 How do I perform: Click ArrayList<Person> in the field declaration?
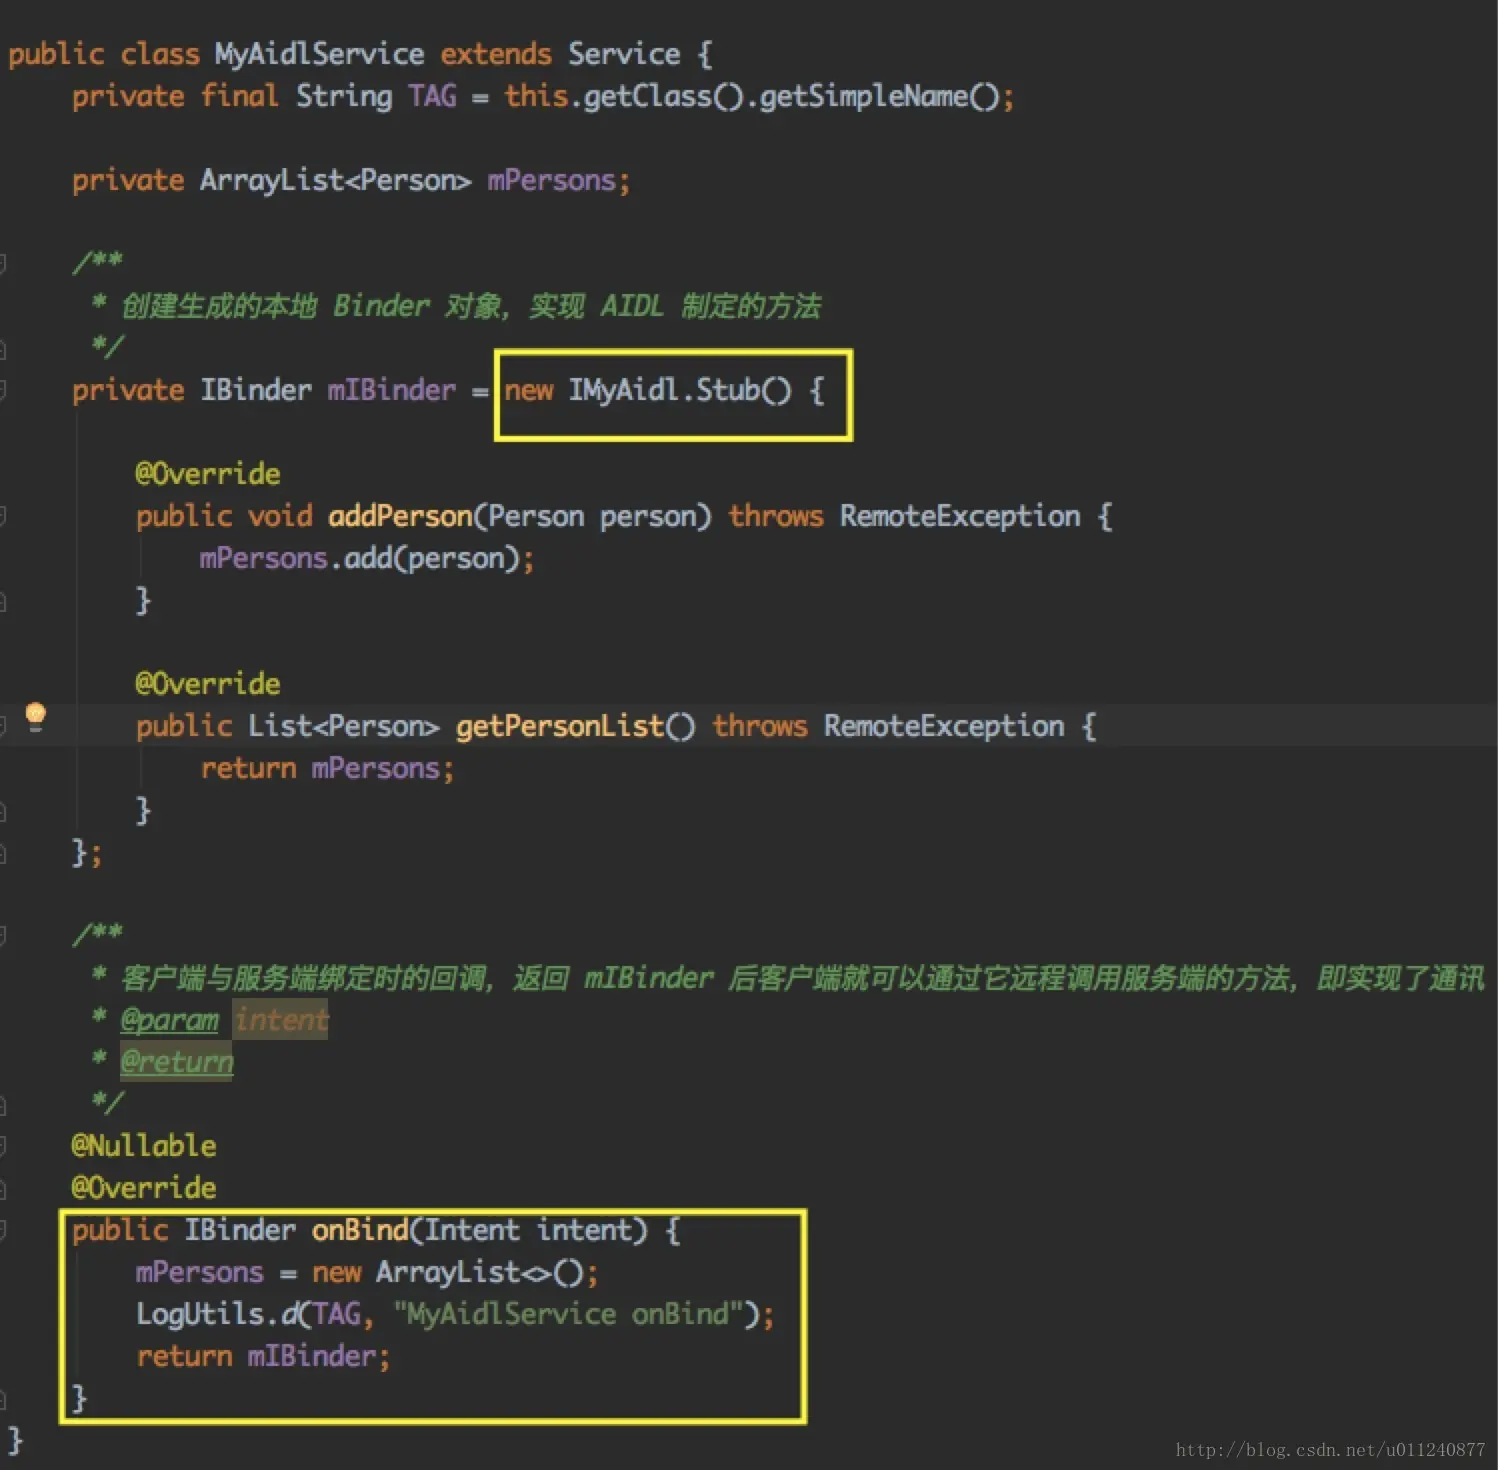point(336,180)
